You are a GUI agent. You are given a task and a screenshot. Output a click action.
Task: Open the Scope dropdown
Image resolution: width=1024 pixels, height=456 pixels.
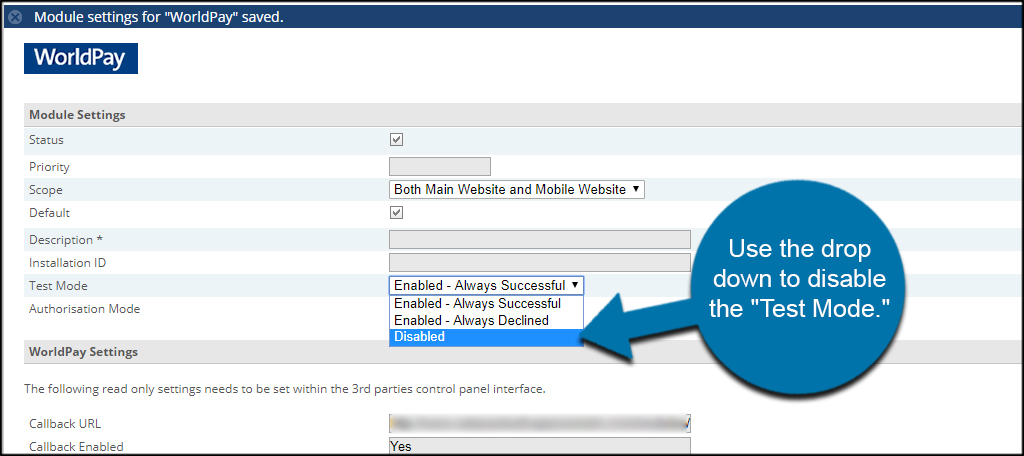click(517, 190)
